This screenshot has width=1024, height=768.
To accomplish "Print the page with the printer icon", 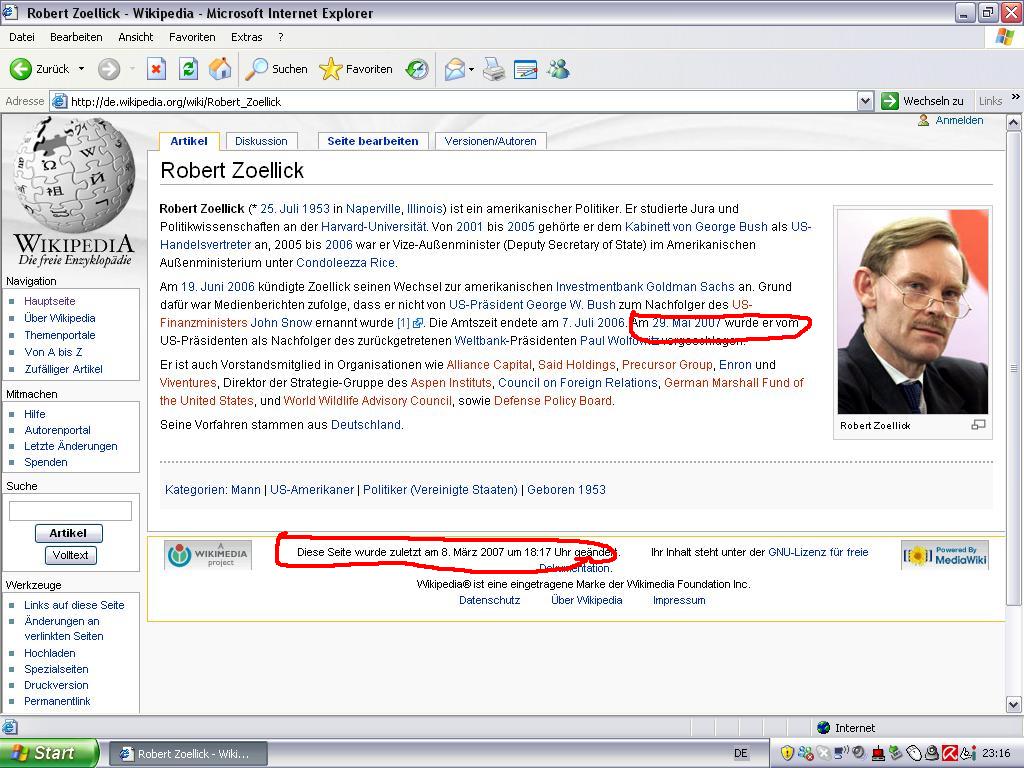I will coord(494,69).
